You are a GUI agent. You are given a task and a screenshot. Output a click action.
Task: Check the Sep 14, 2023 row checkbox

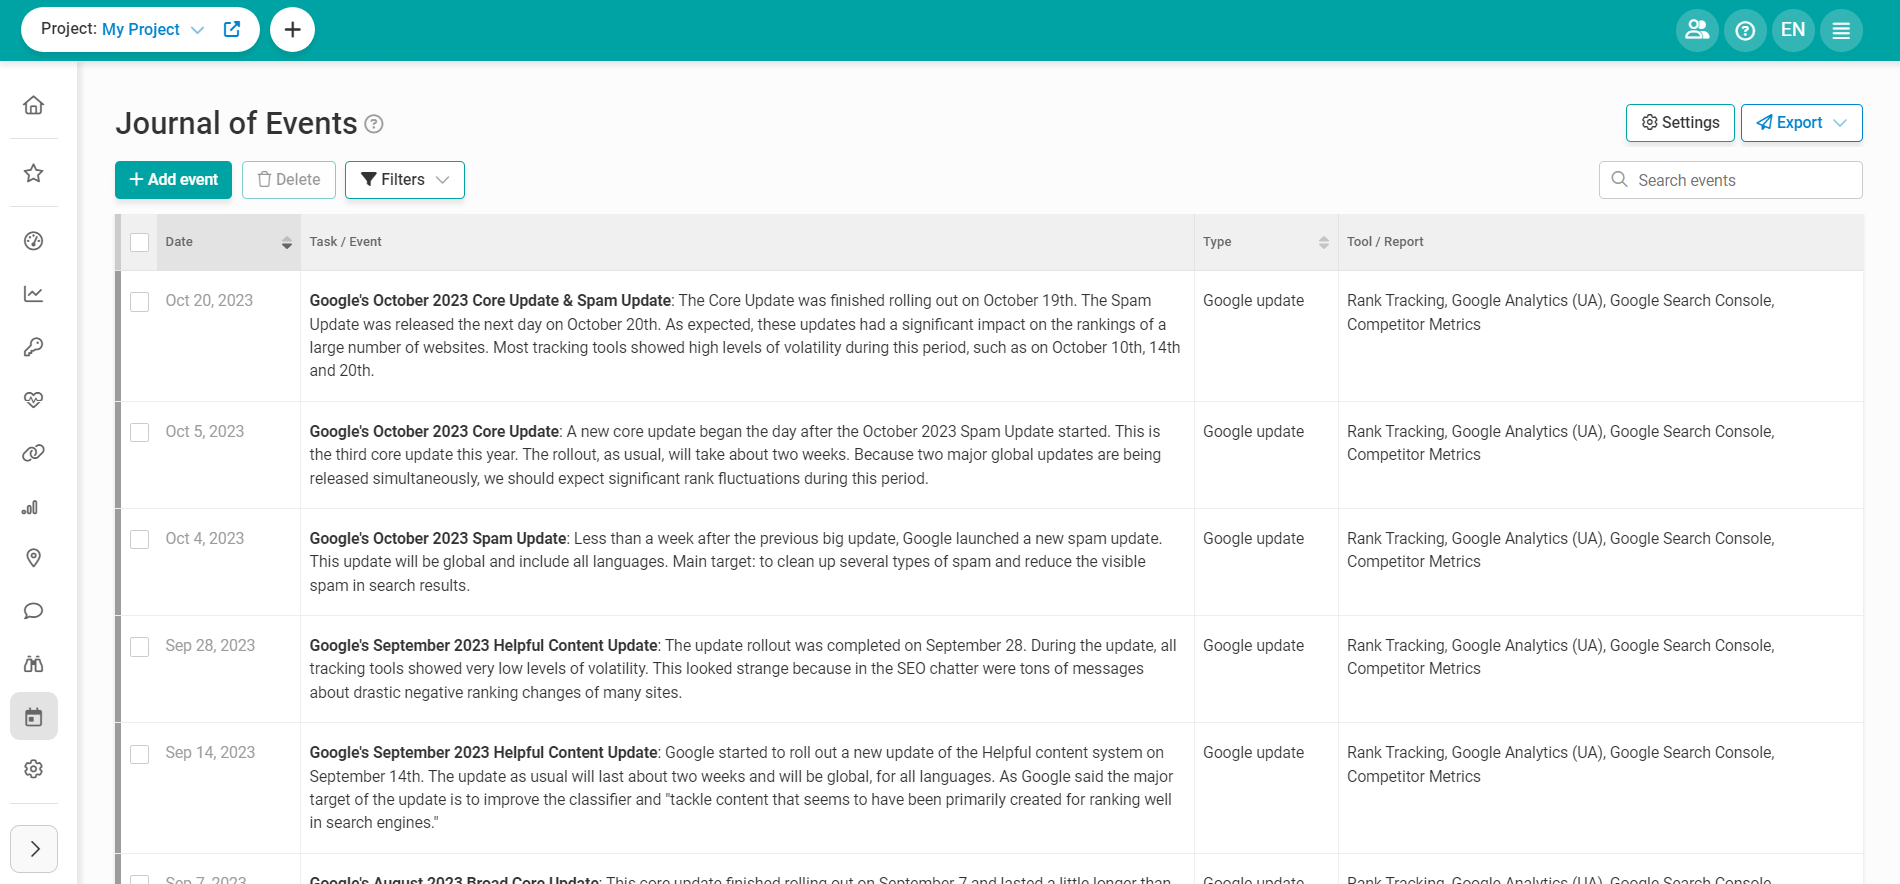140,753
